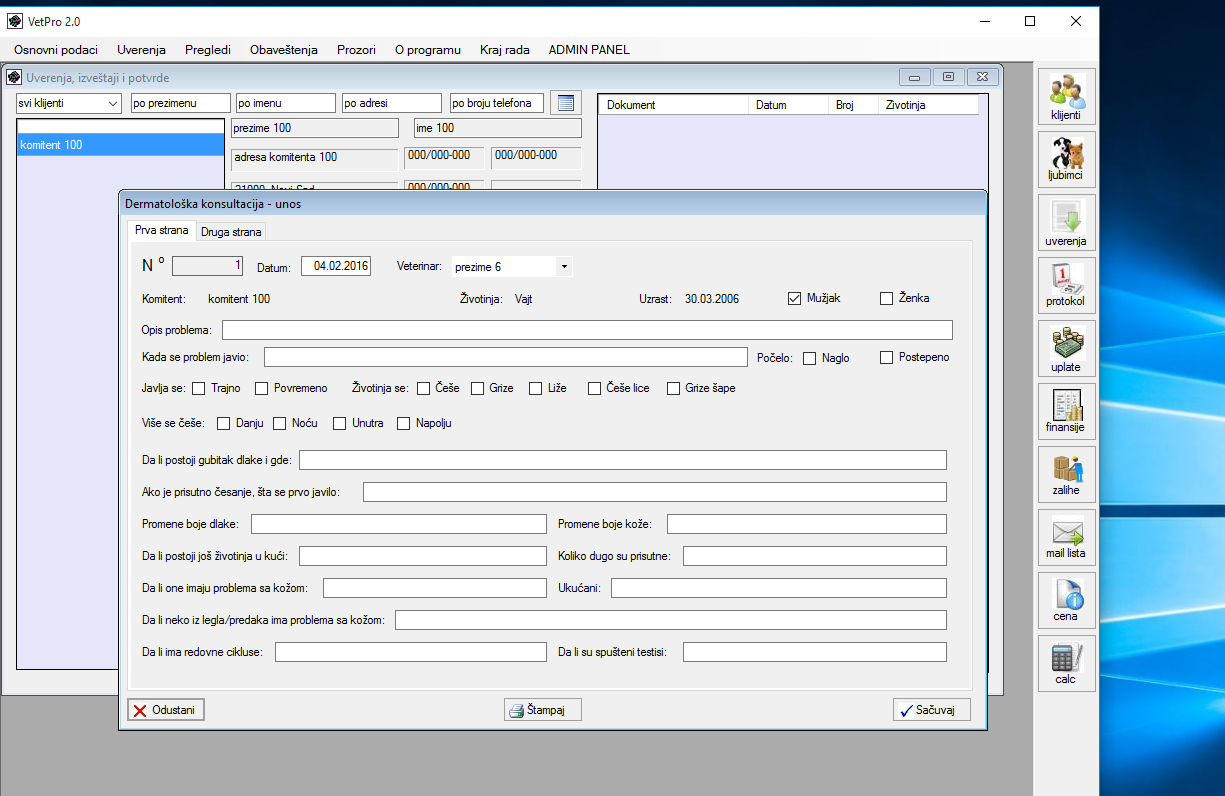Click the Odustani cancel button

click(x=166, y=710)
